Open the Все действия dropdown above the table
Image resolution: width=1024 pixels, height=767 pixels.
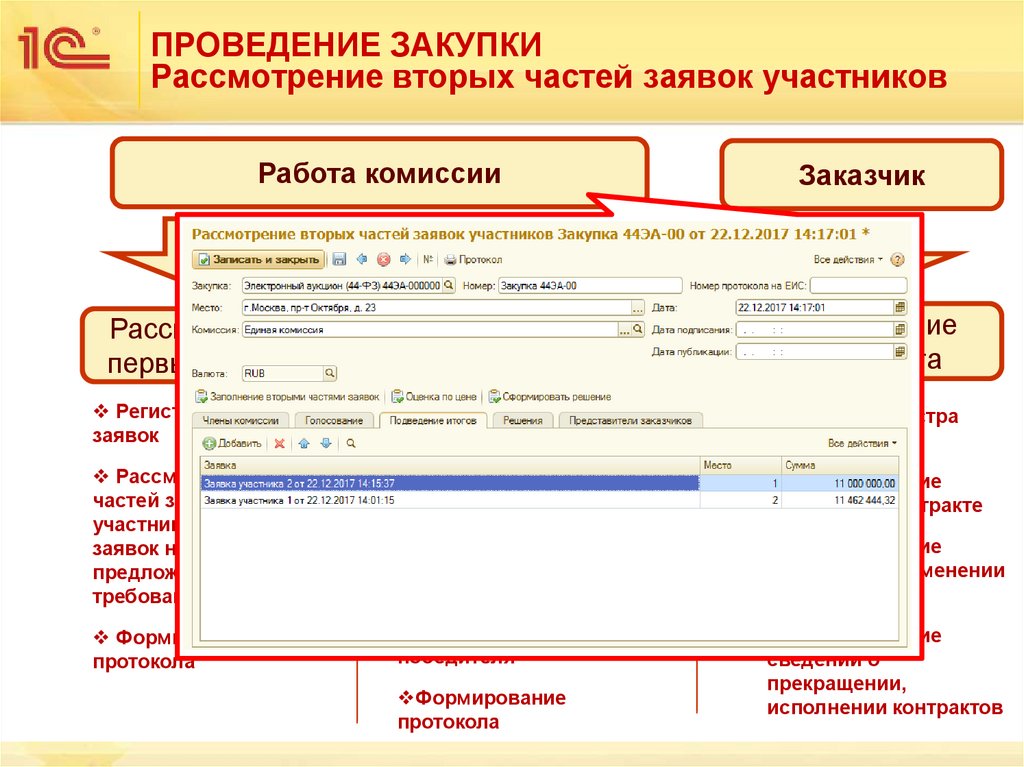click(860, 442)
